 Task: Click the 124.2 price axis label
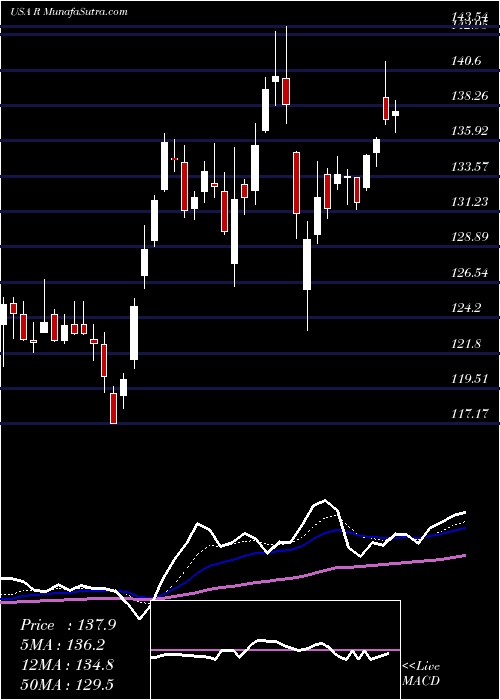coord(467,308)
